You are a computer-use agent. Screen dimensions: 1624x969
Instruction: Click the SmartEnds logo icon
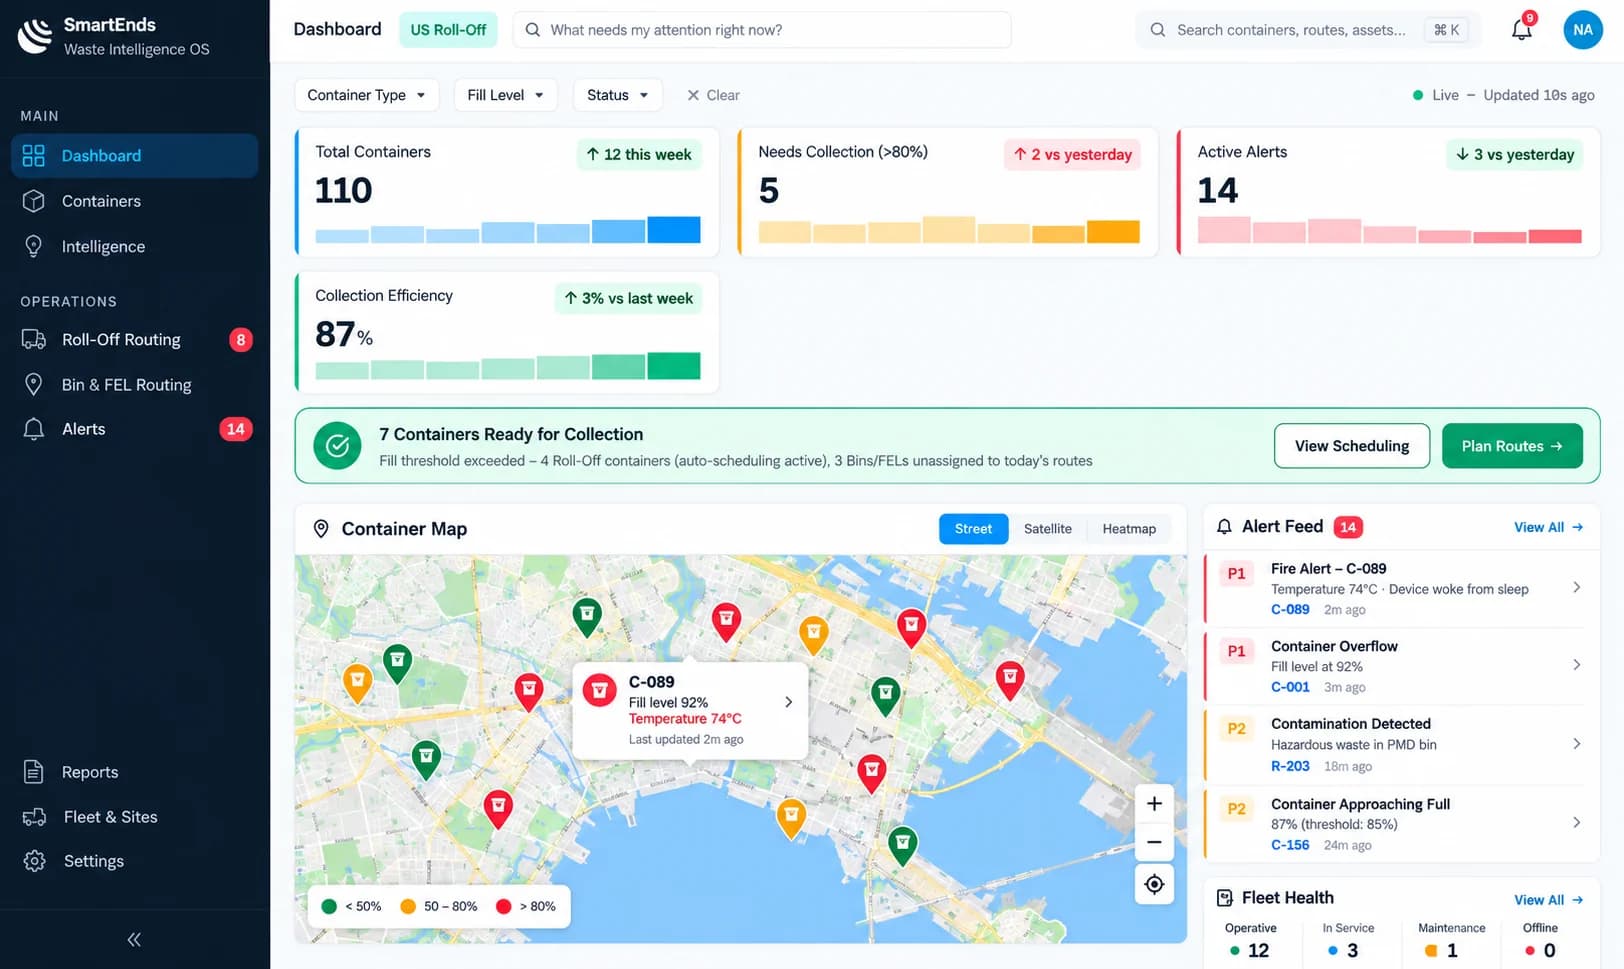35,35
